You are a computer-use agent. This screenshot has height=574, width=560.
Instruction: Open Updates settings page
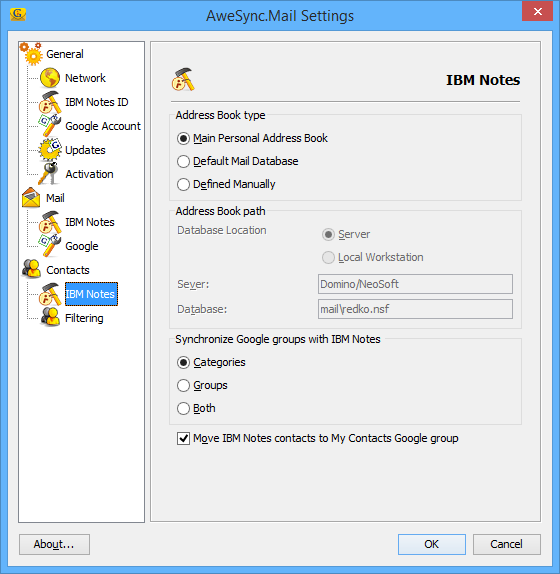[x=85, y=150]
